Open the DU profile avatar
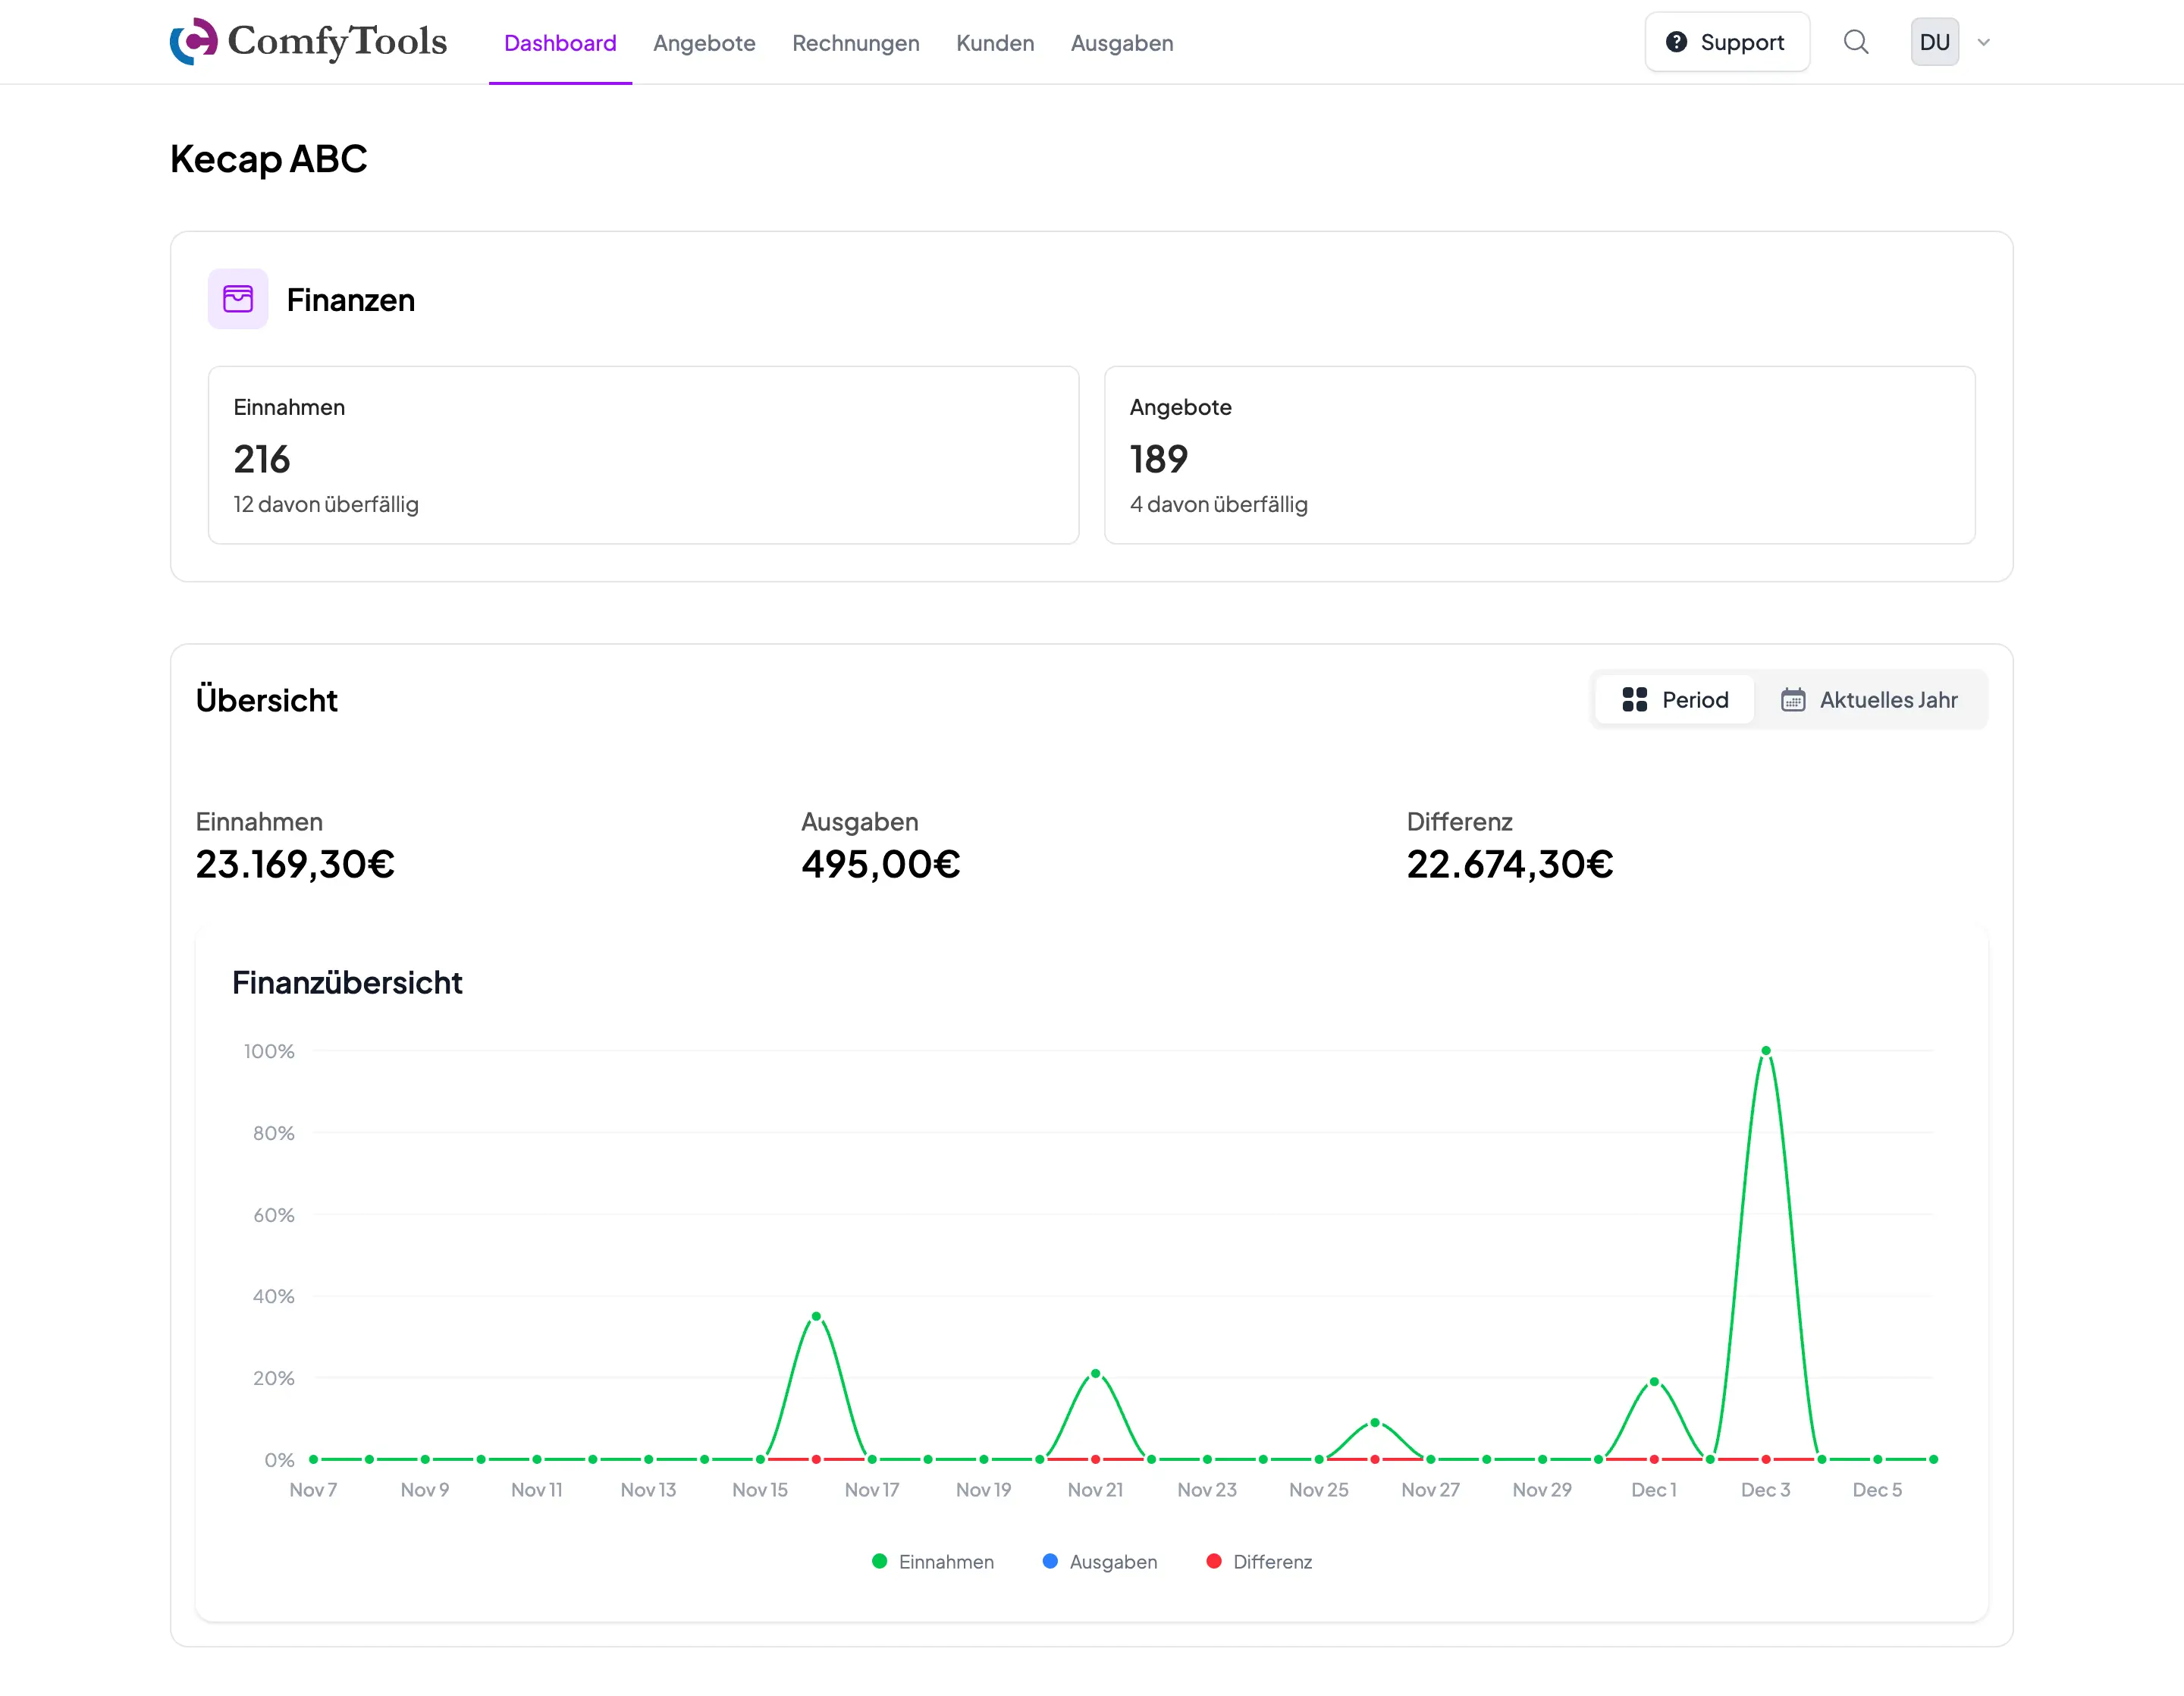 pos(1935,41)
